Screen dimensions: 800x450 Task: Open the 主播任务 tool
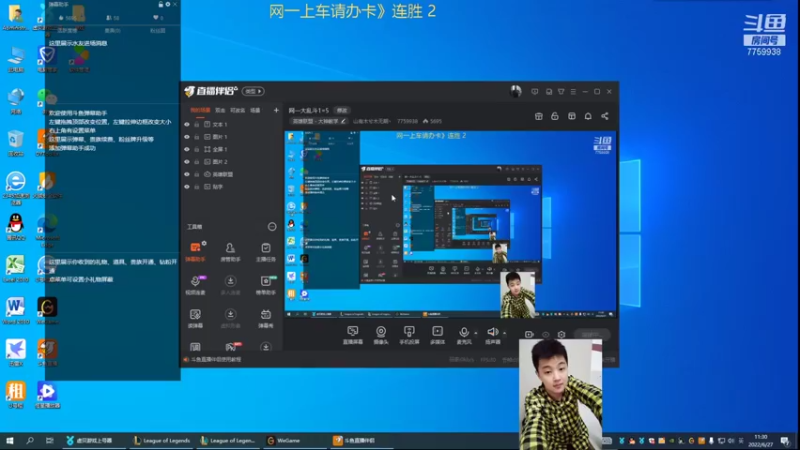pyautogui.click(x=265, y=252)
